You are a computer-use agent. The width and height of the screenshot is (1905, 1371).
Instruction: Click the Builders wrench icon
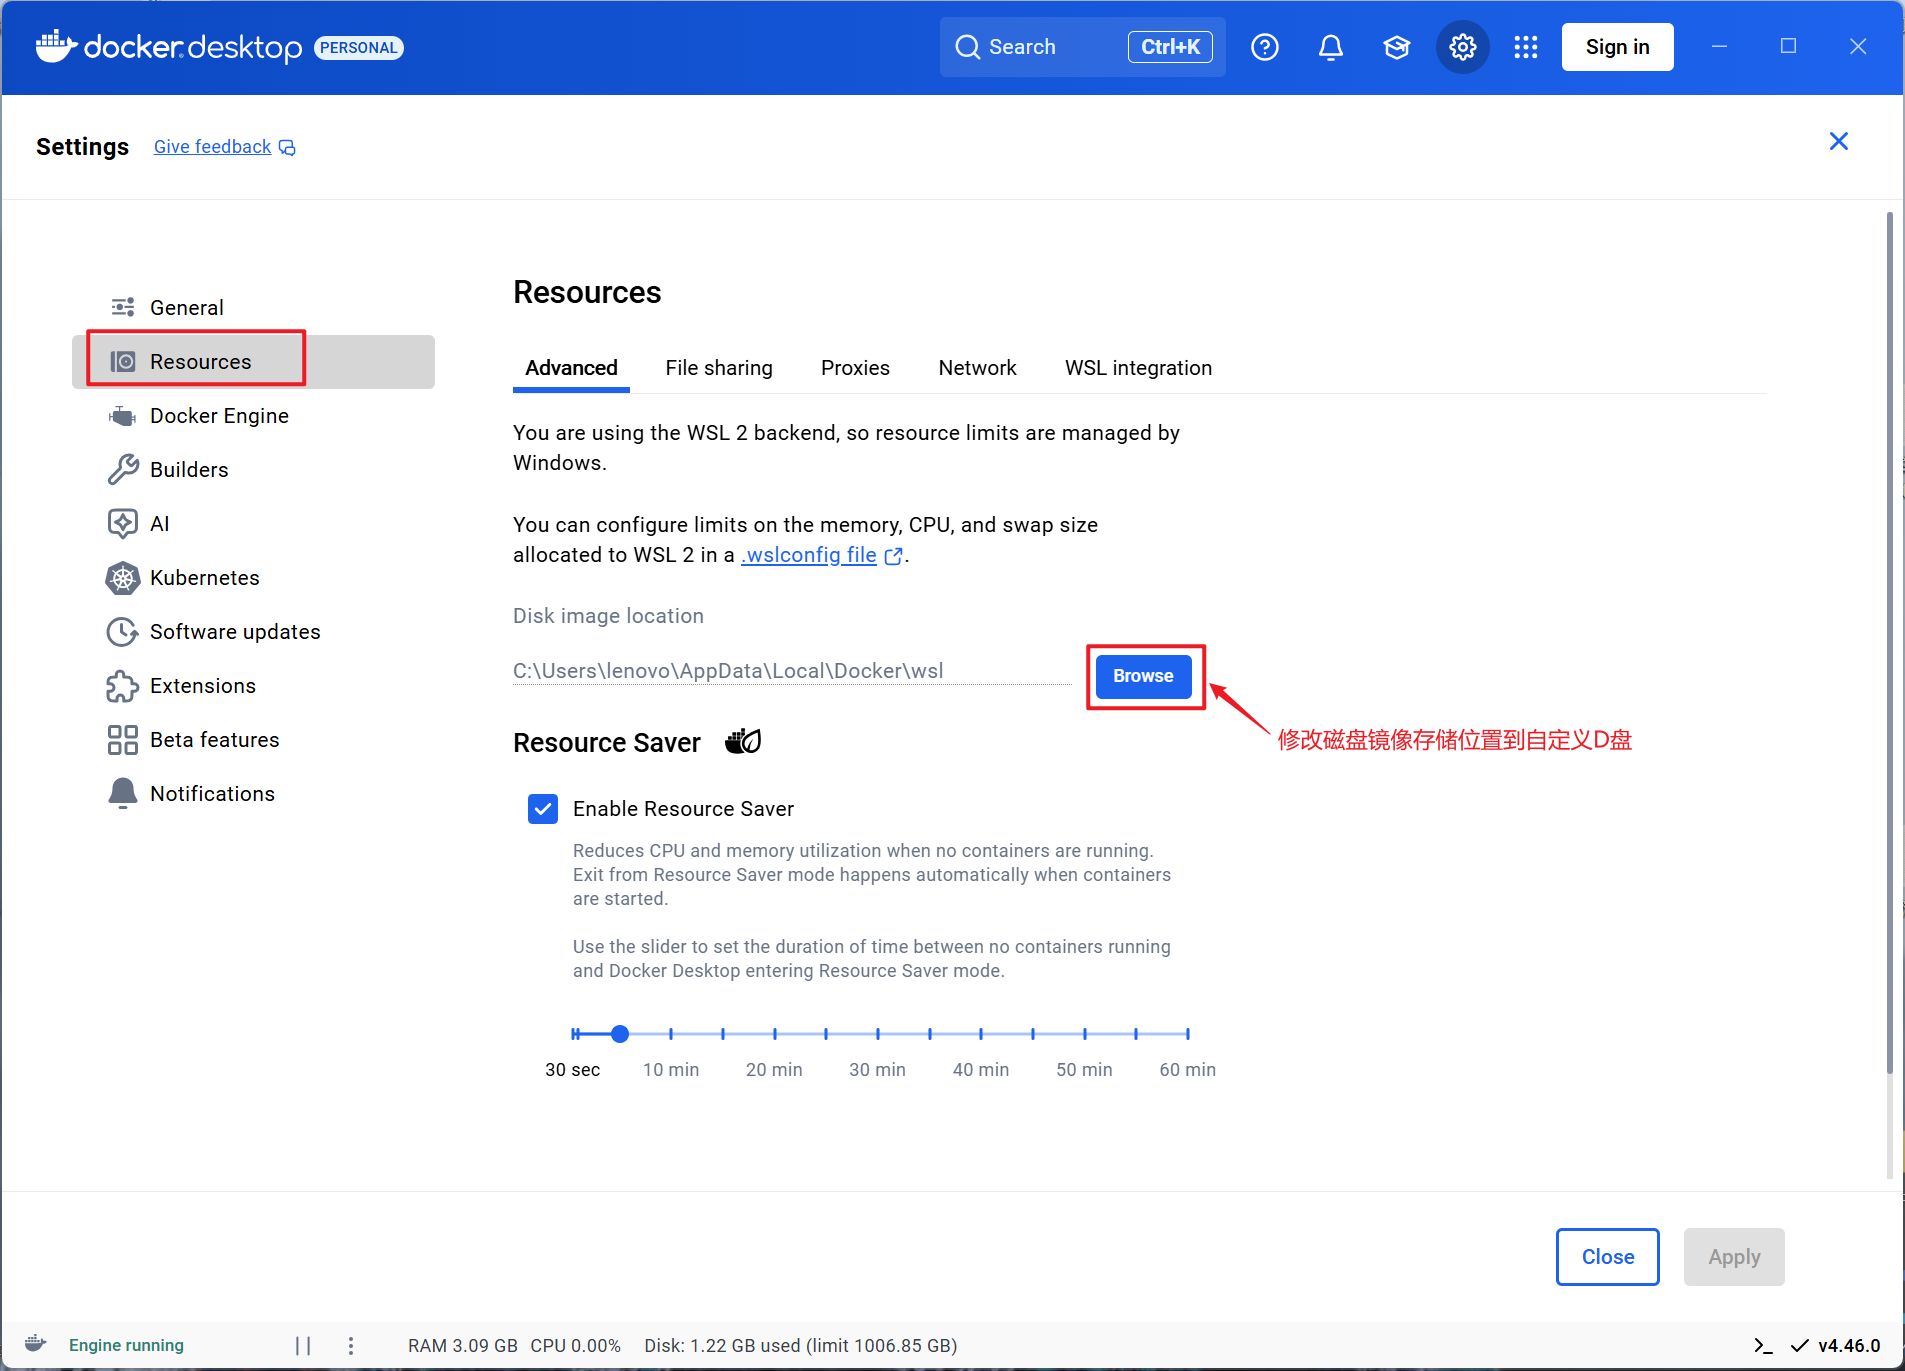(122, 469)
